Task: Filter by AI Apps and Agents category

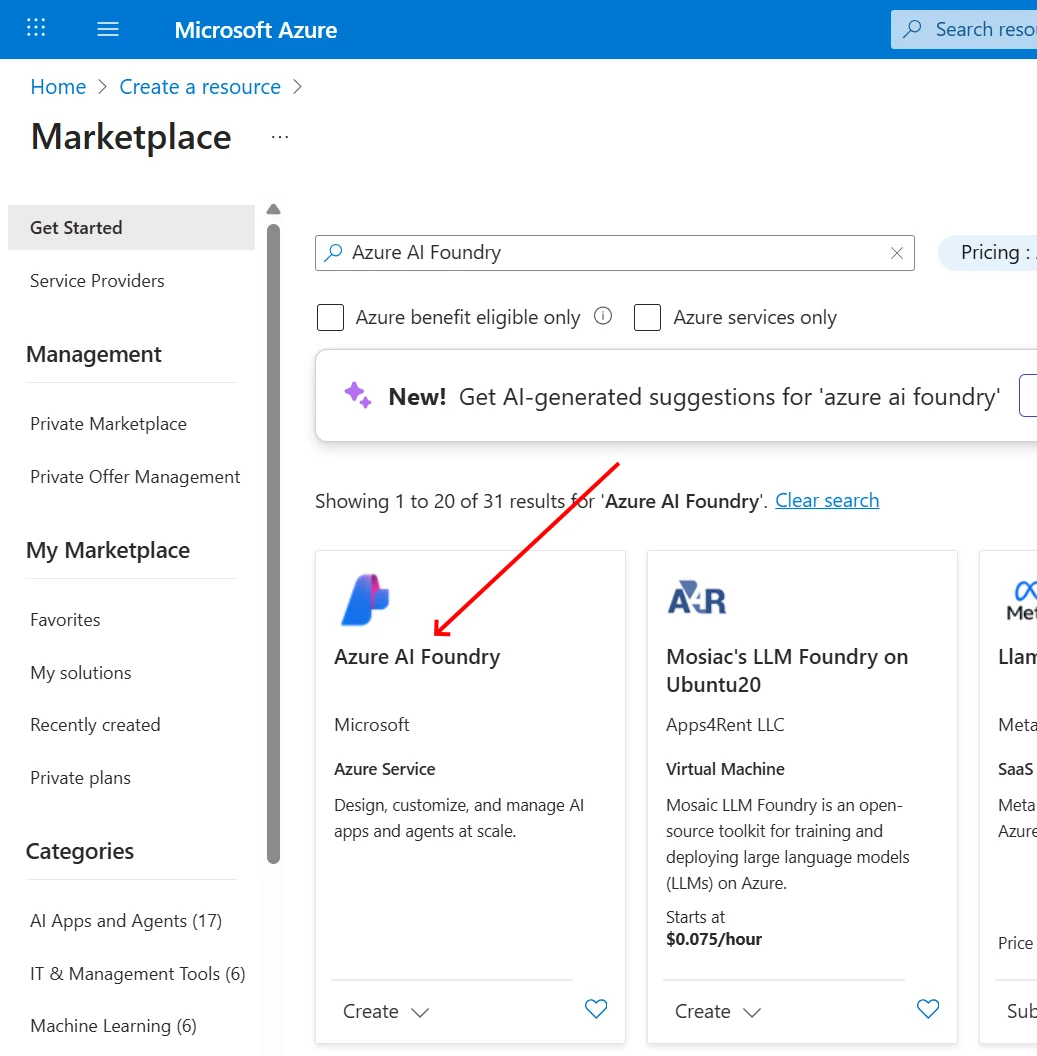Action: (126, 921)
